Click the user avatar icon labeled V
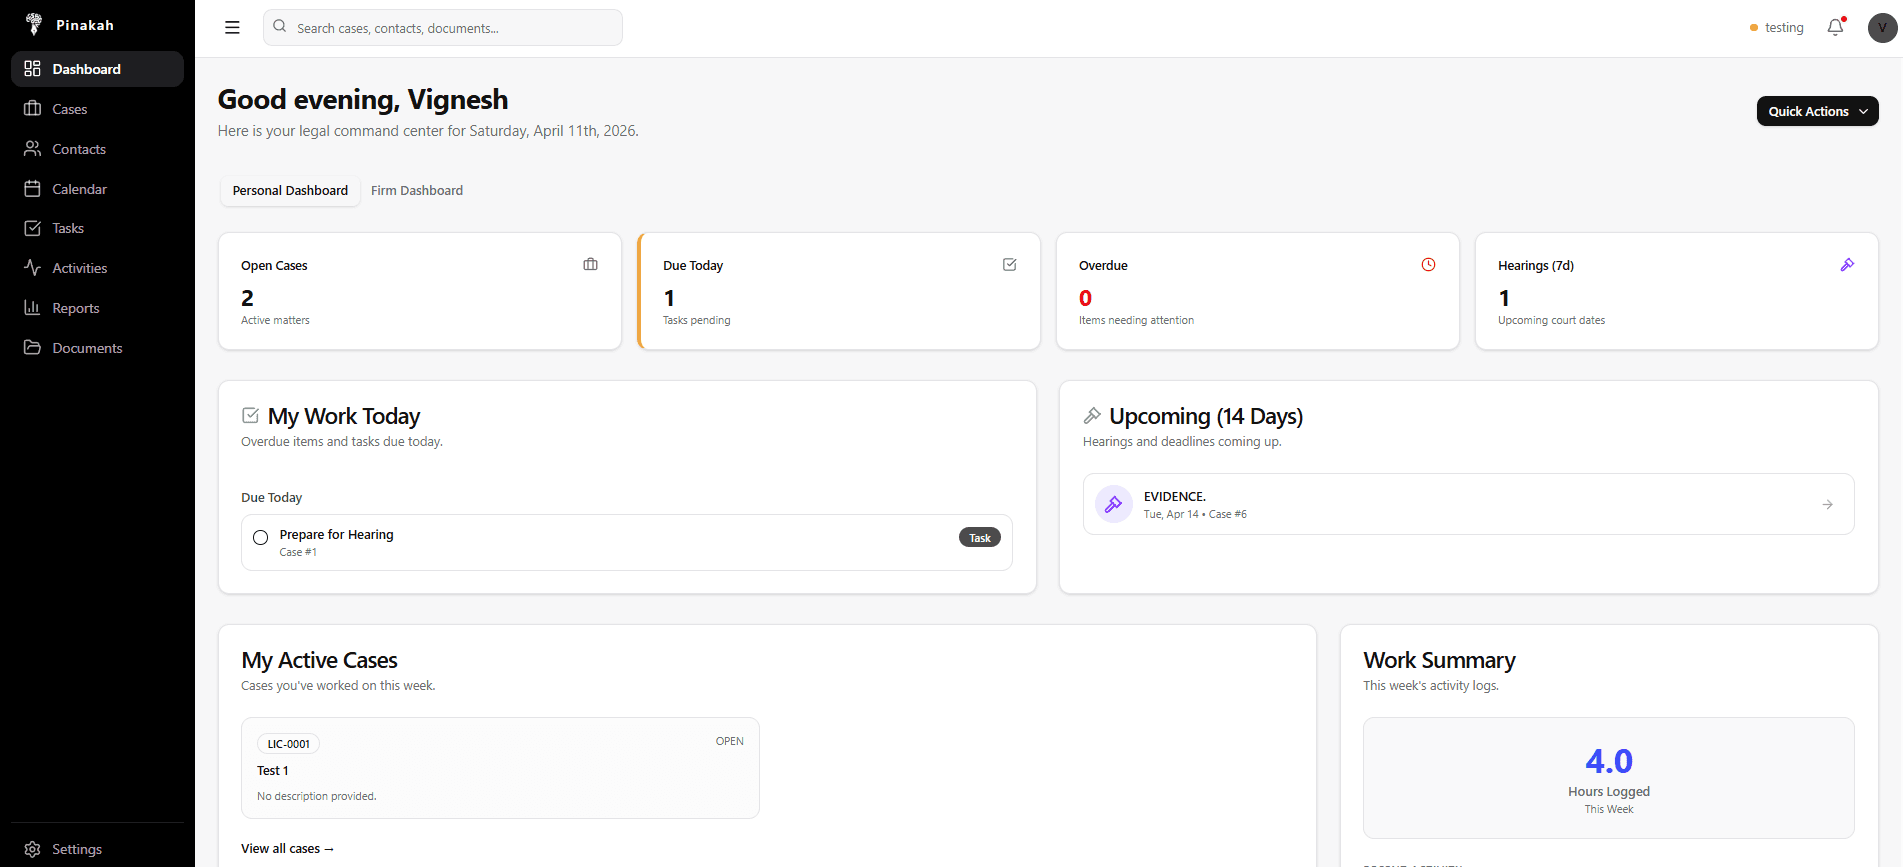Screen dimensions: 1903x867 1882,28
